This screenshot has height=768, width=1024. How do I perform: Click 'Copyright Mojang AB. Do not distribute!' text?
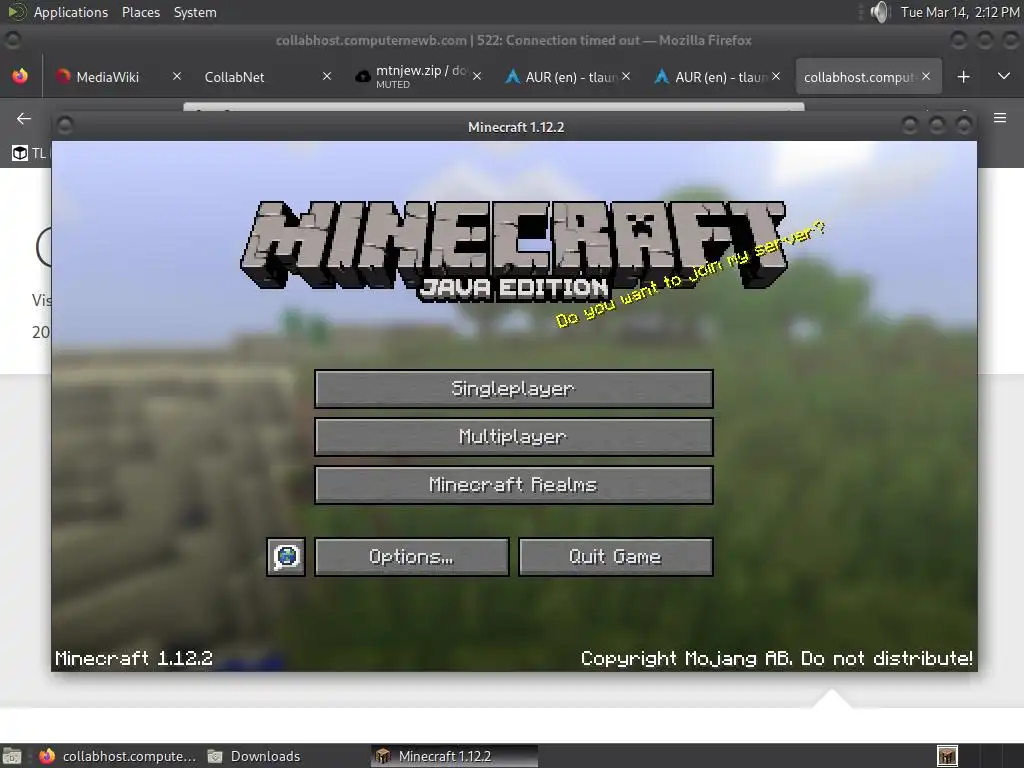pos(776,658)
